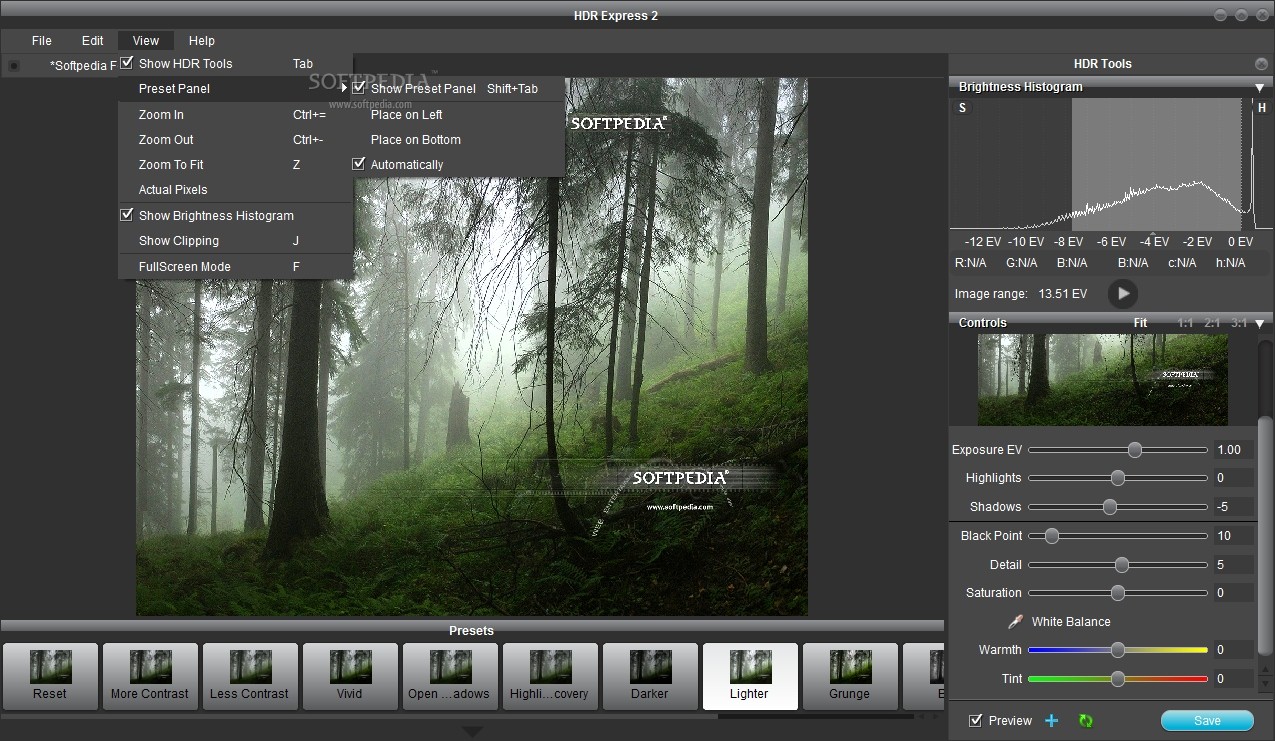Set navigator zoom to Fit
Screen dimensions: 1275x741
[1140, 323]
